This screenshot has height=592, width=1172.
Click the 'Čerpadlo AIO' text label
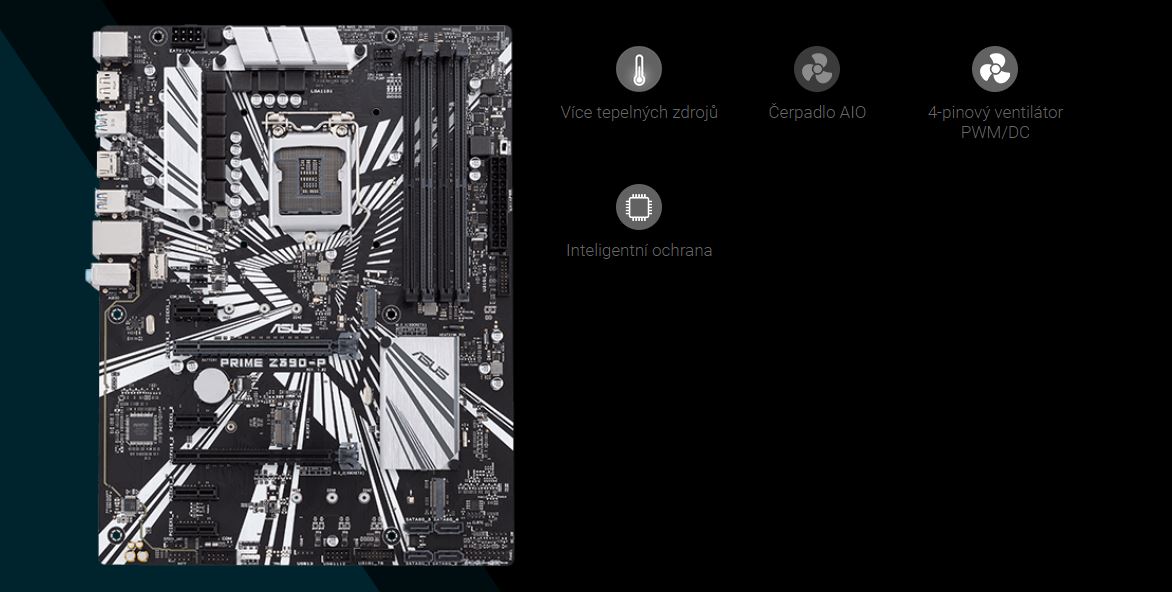tap(816, 112)
